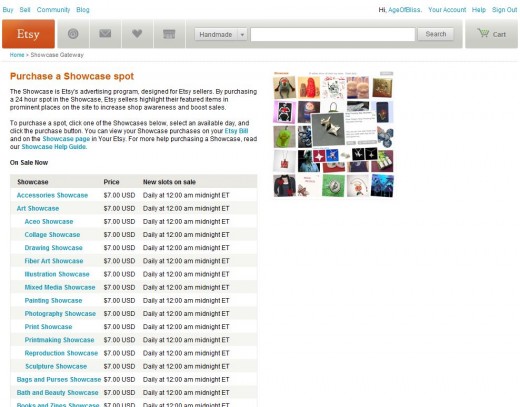Click the shopping cart icon
Image resolution: width=520 pixels, height=407 pixels.
click(x=483, y=33)
